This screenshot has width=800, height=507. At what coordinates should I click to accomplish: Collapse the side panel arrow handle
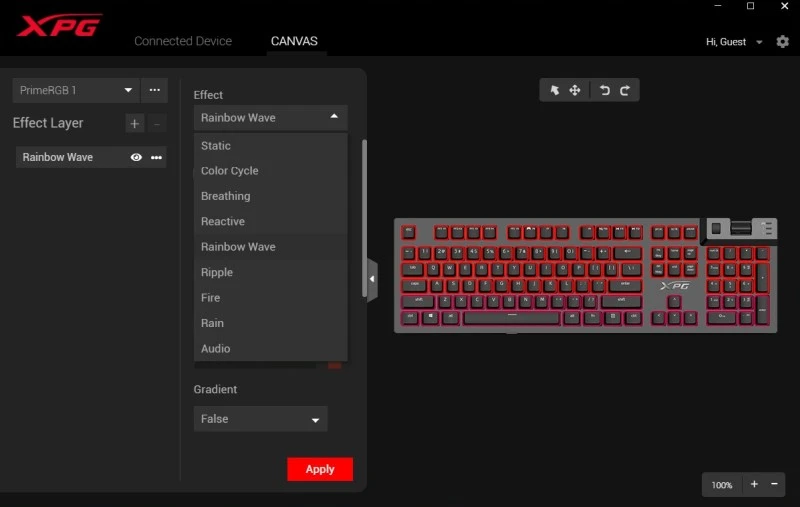click(x=372, y=280)
